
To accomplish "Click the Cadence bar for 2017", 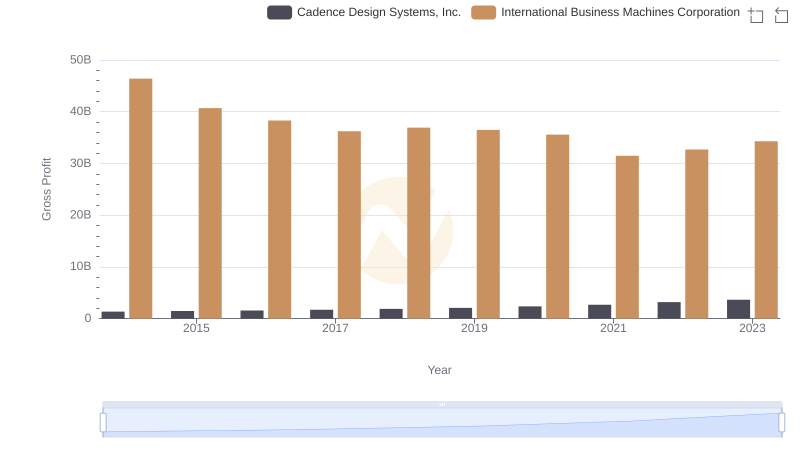I will (x=322, y=314).
